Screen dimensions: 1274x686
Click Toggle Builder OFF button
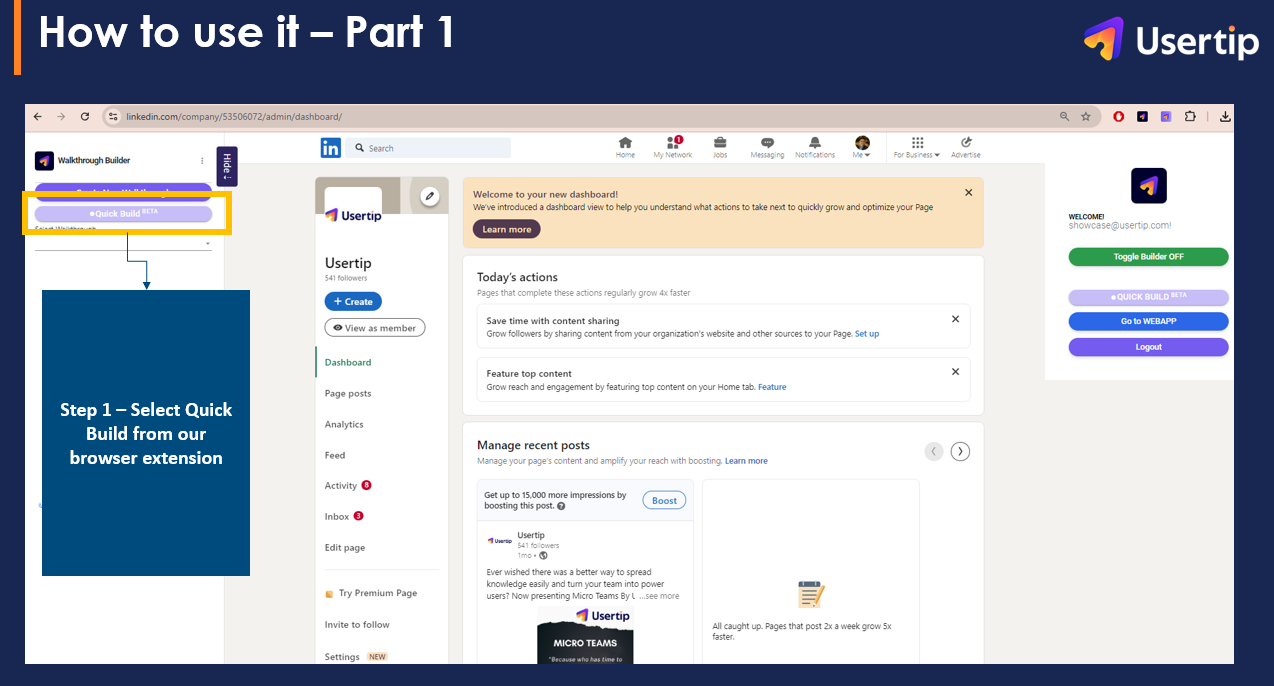[1148, 257]
